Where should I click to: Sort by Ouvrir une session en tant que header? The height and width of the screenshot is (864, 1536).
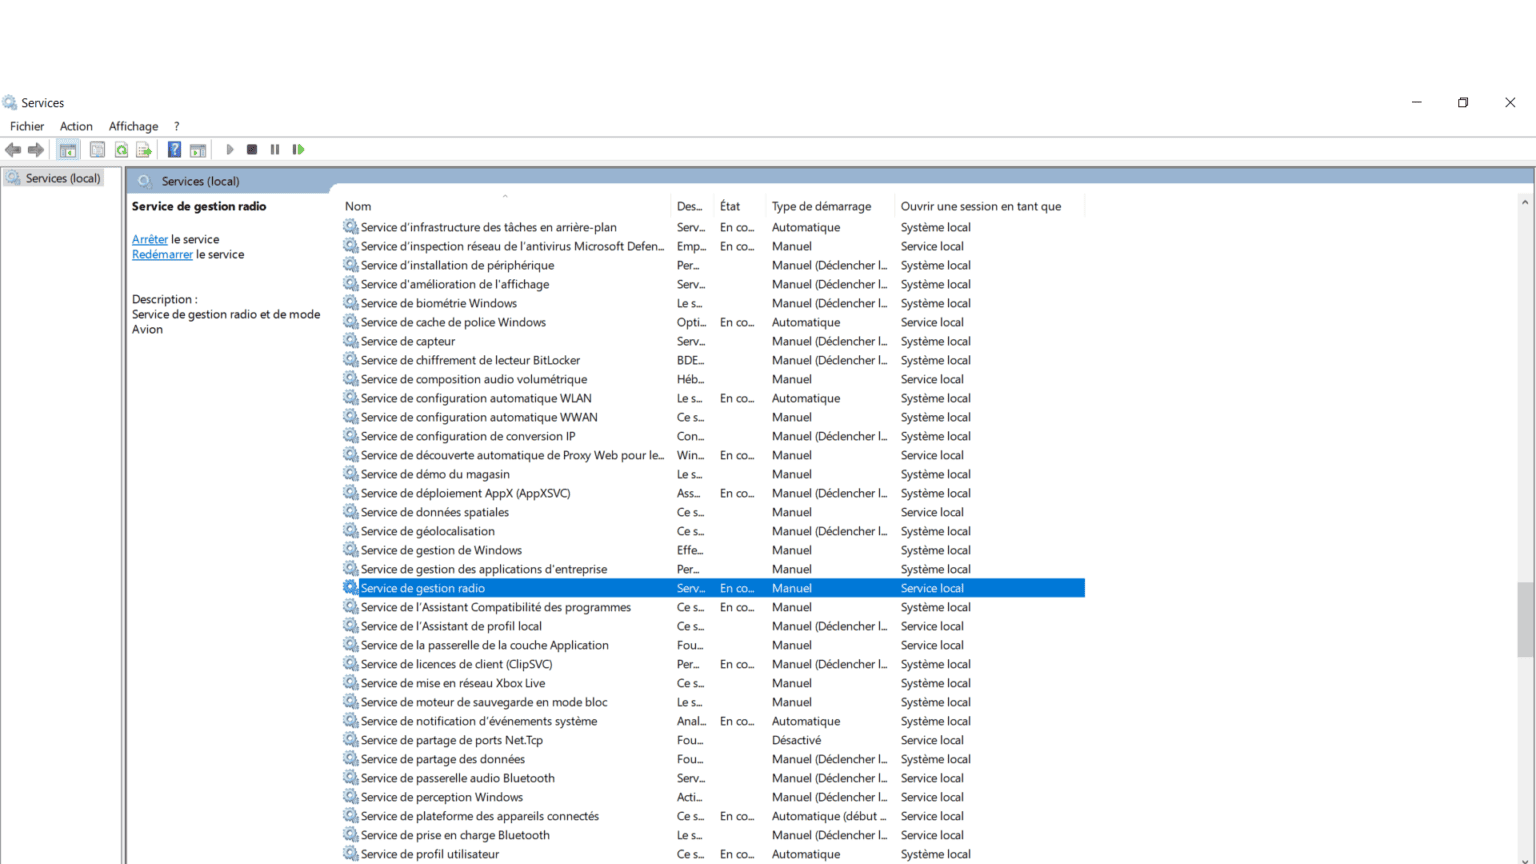pos(989,206)
